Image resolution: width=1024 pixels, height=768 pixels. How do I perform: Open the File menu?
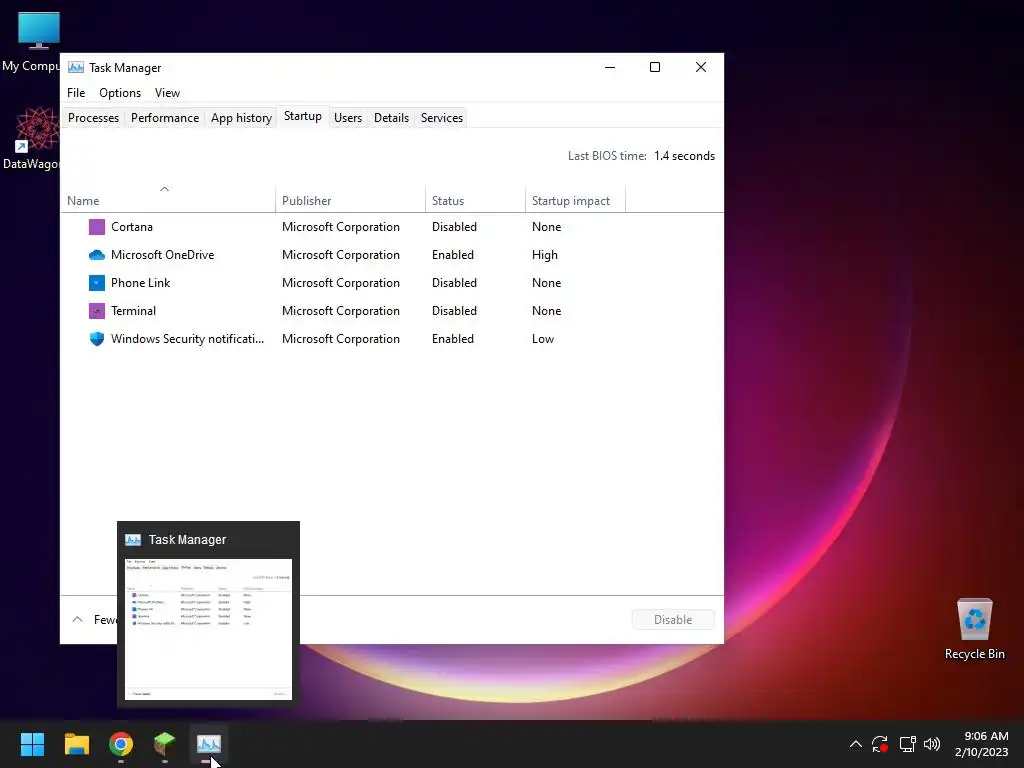(76, 93)
